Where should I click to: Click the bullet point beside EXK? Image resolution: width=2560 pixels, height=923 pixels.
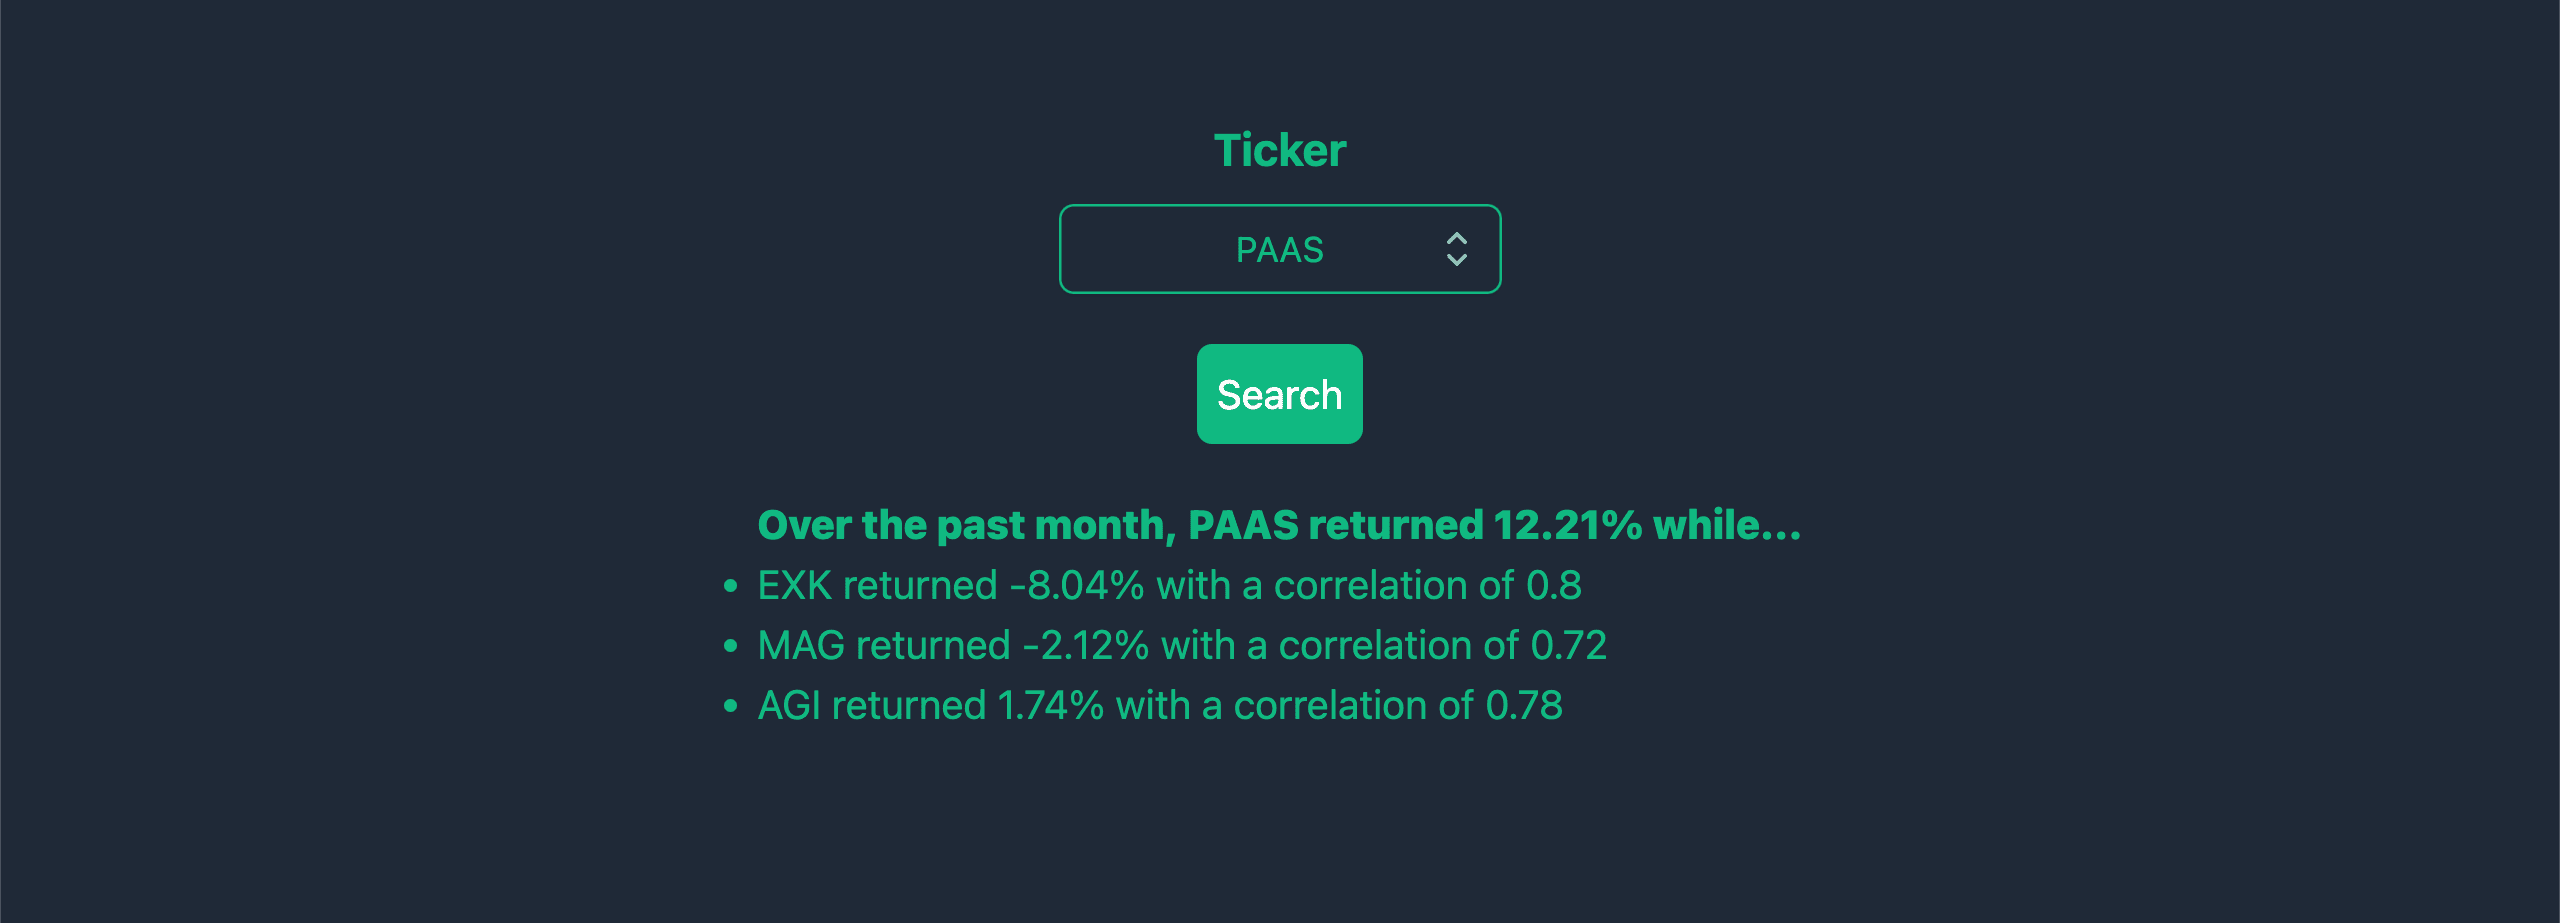click(x=731, y=586)
